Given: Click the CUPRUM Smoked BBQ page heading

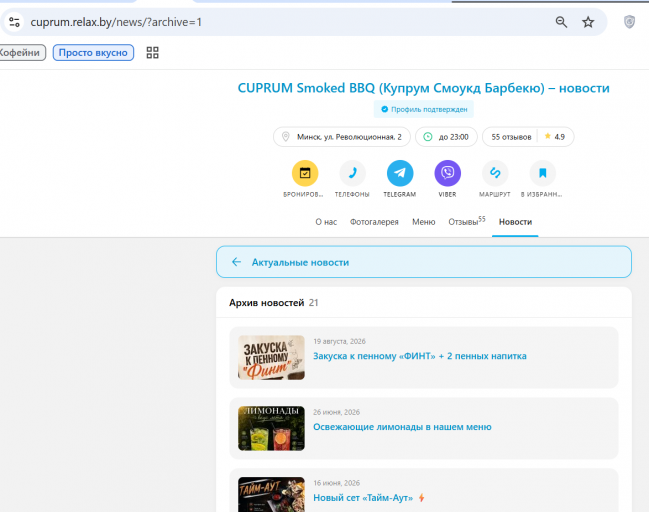Looking at the screenshot, I should click(423, 88).
